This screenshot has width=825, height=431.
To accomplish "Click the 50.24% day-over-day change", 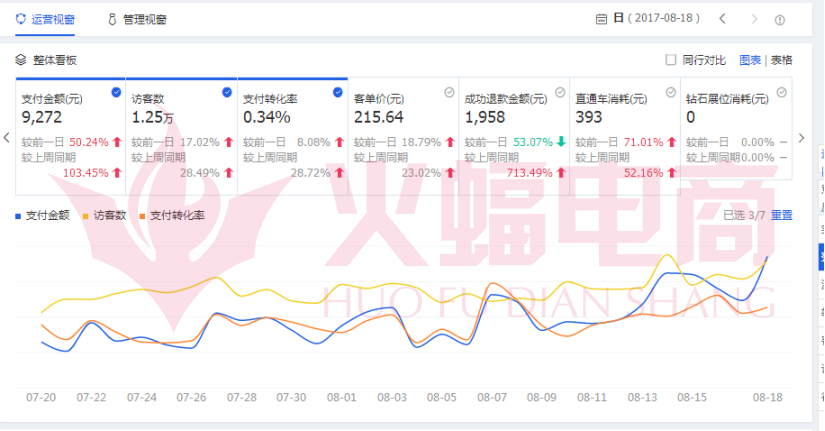I will pos(88,142).
